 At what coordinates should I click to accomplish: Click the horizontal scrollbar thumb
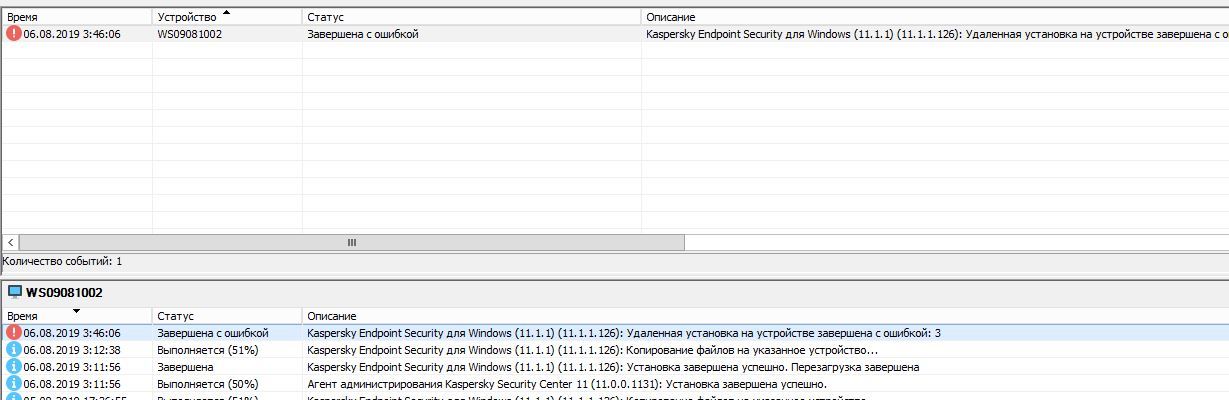tap(351, 242)
